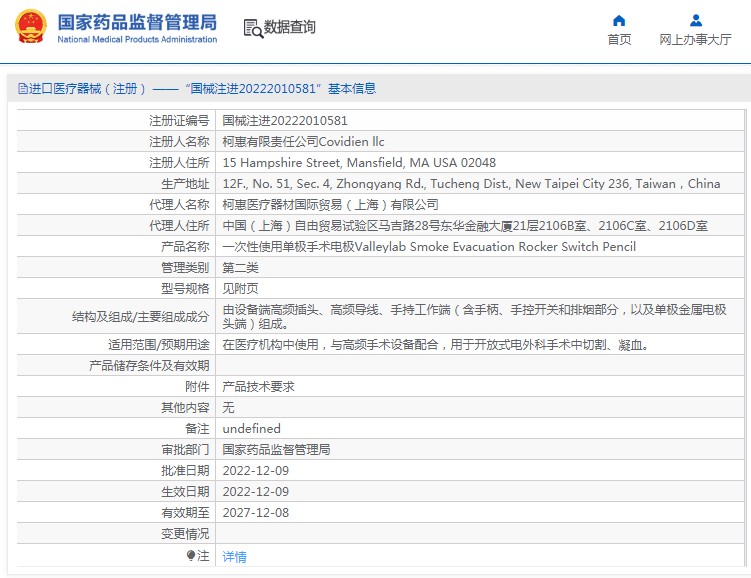
Task: Open the 首页 home menu item
Action: pos(619,40)
